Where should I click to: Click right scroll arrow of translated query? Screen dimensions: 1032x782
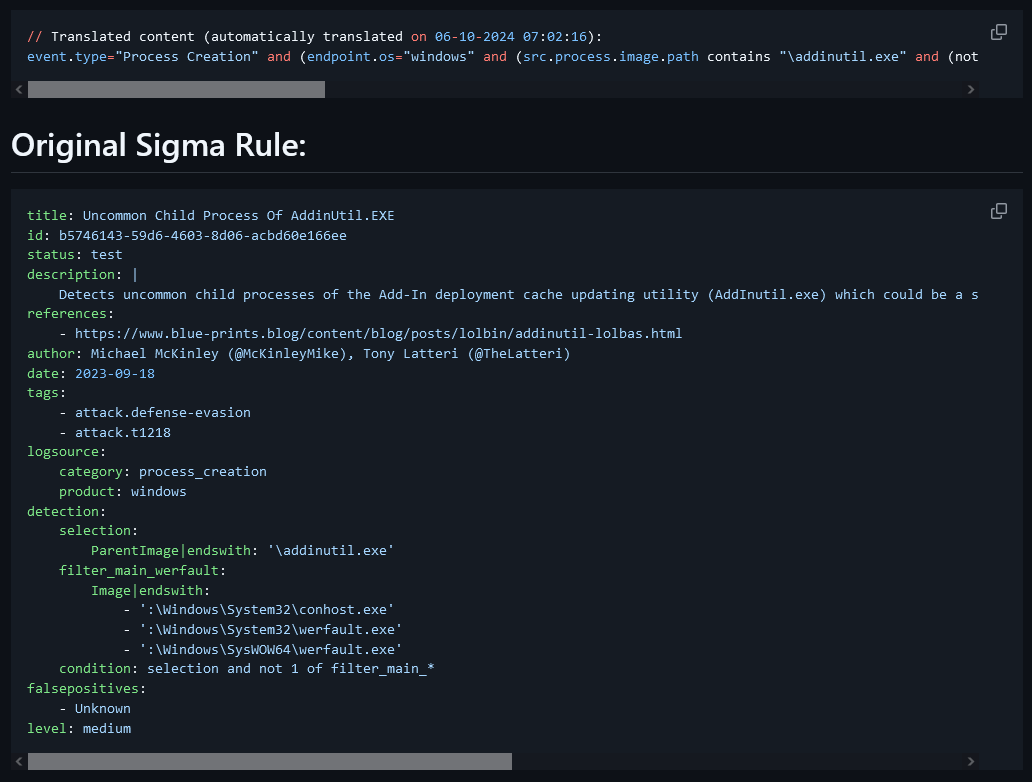(x=970, y=90)
